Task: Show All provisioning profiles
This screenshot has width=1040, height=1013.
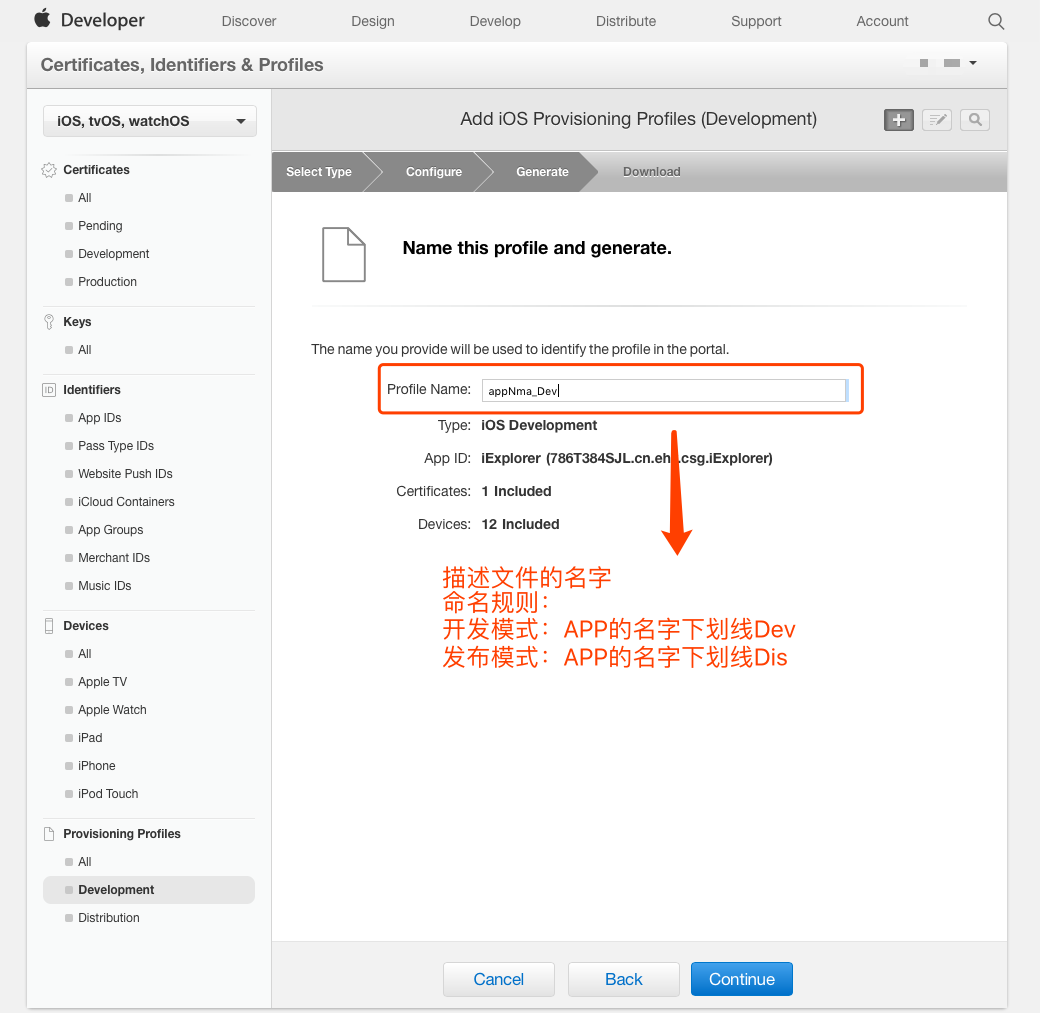Action: pyautogui.click(x=85, y=862)
